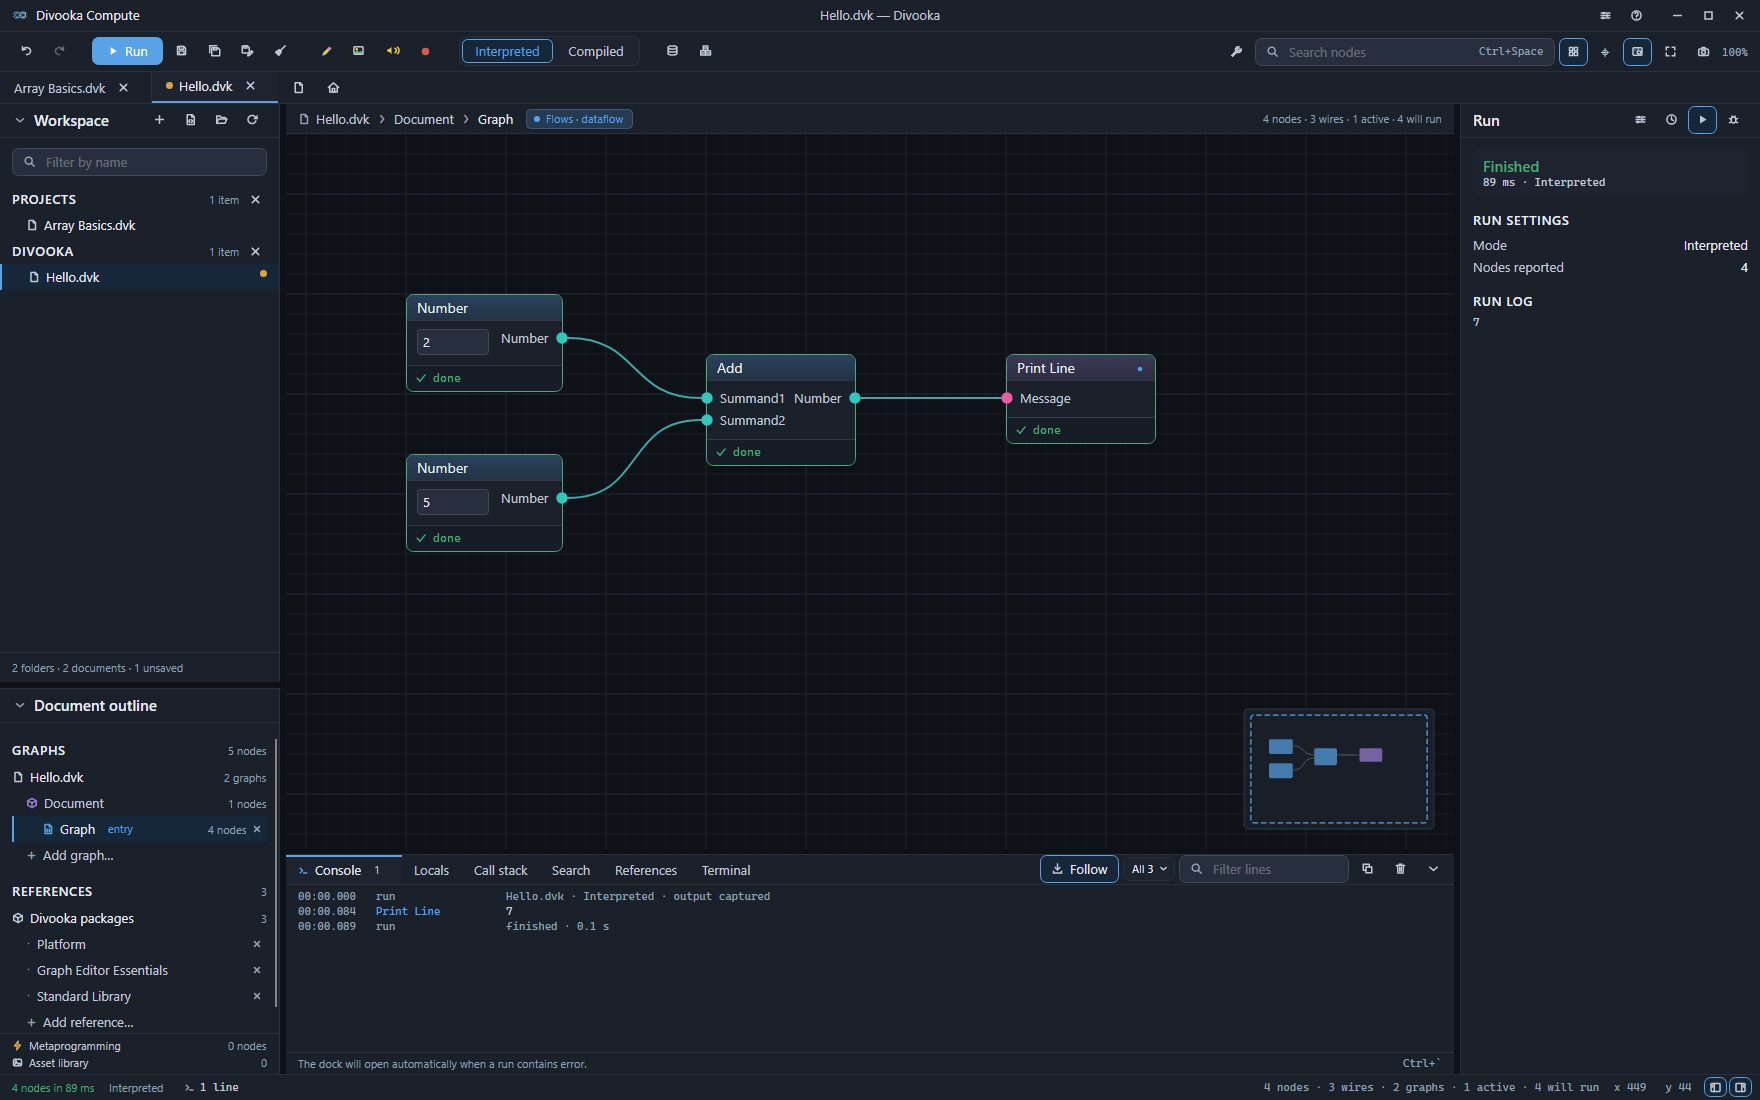The height and width of the screenshot is (1100, 1760).
Task: Open the All 3 console filter dropdown
Action: (1148, 869)
